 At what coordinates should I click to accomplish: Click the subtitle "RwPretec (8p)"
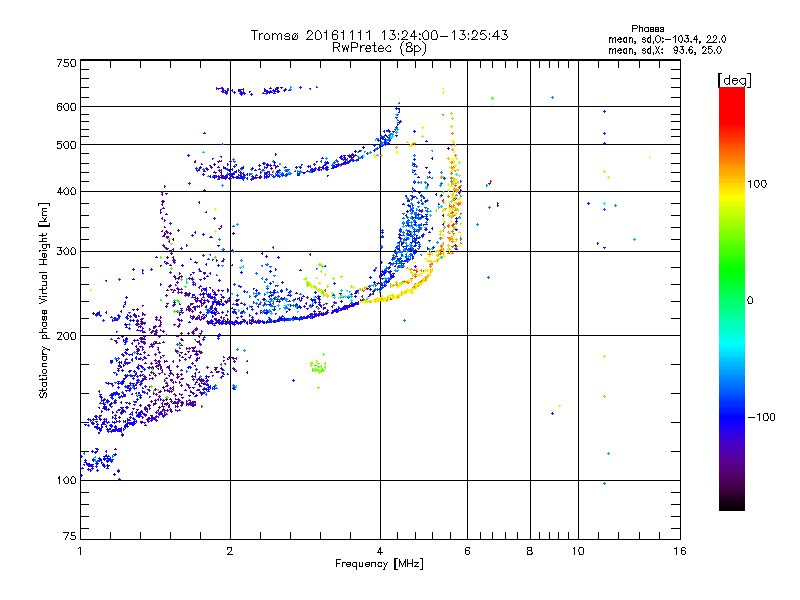[x=379, y=48]
